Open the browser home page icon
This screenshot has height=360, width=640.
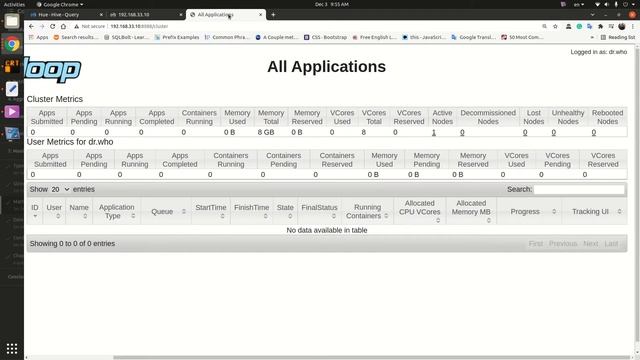pyautogui.click(x=63, y=26)
